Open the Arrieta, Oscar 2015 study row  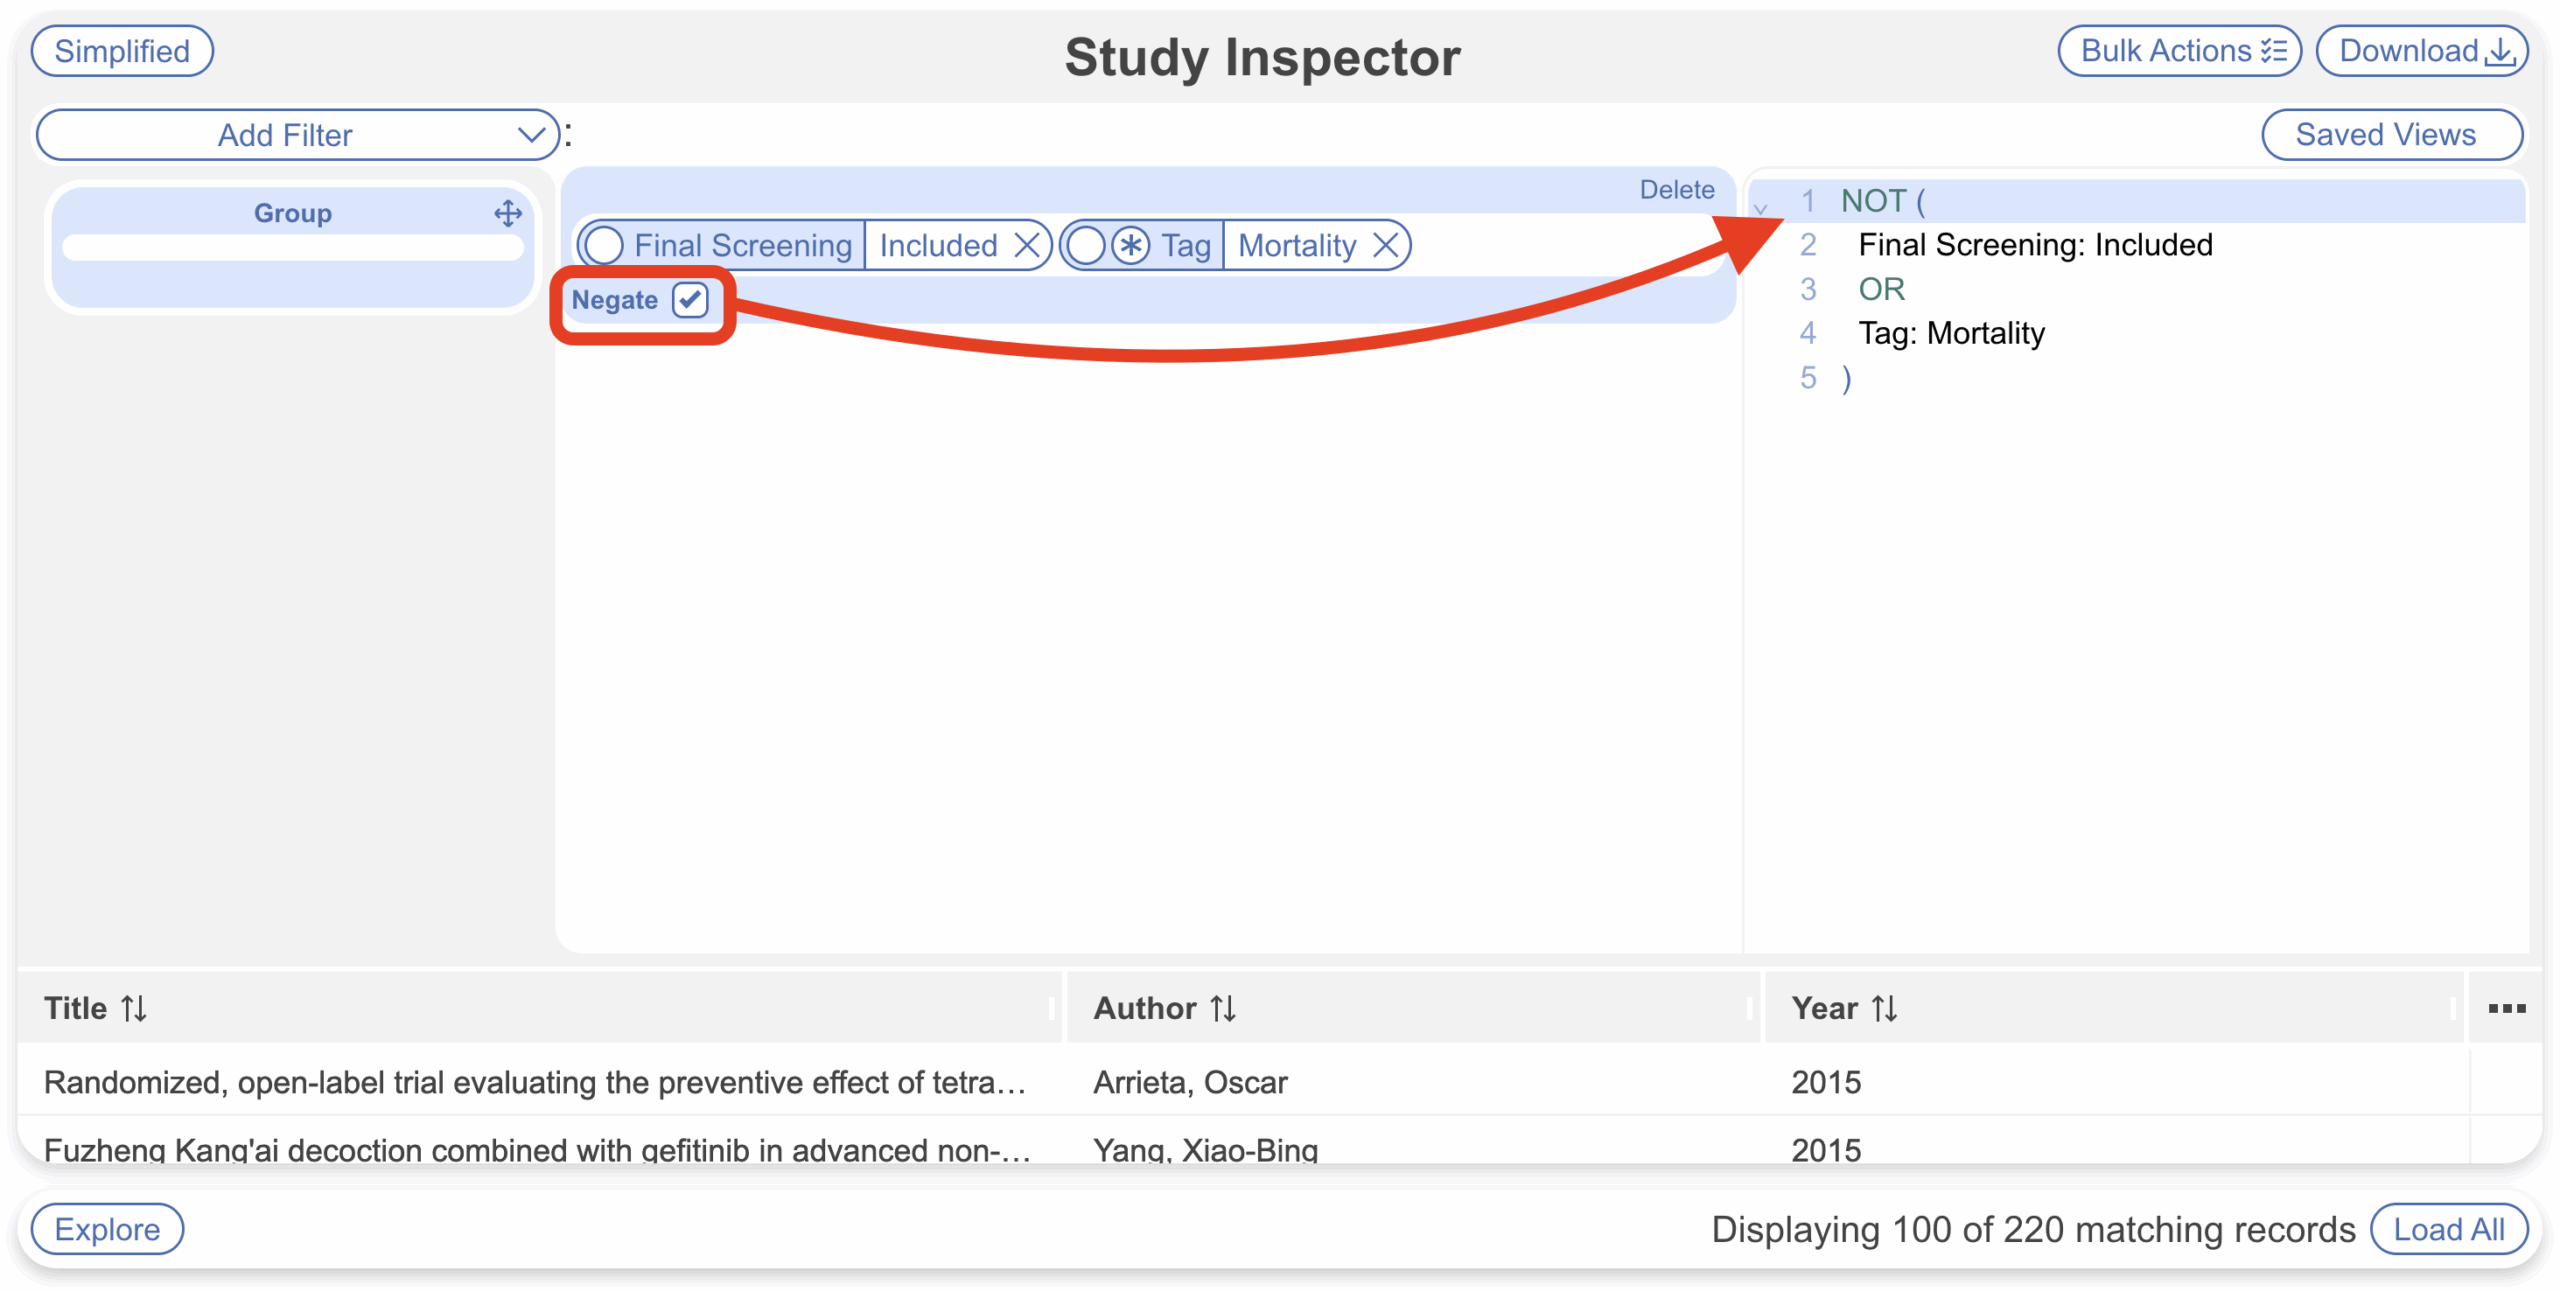click(x=535, y=1082)
